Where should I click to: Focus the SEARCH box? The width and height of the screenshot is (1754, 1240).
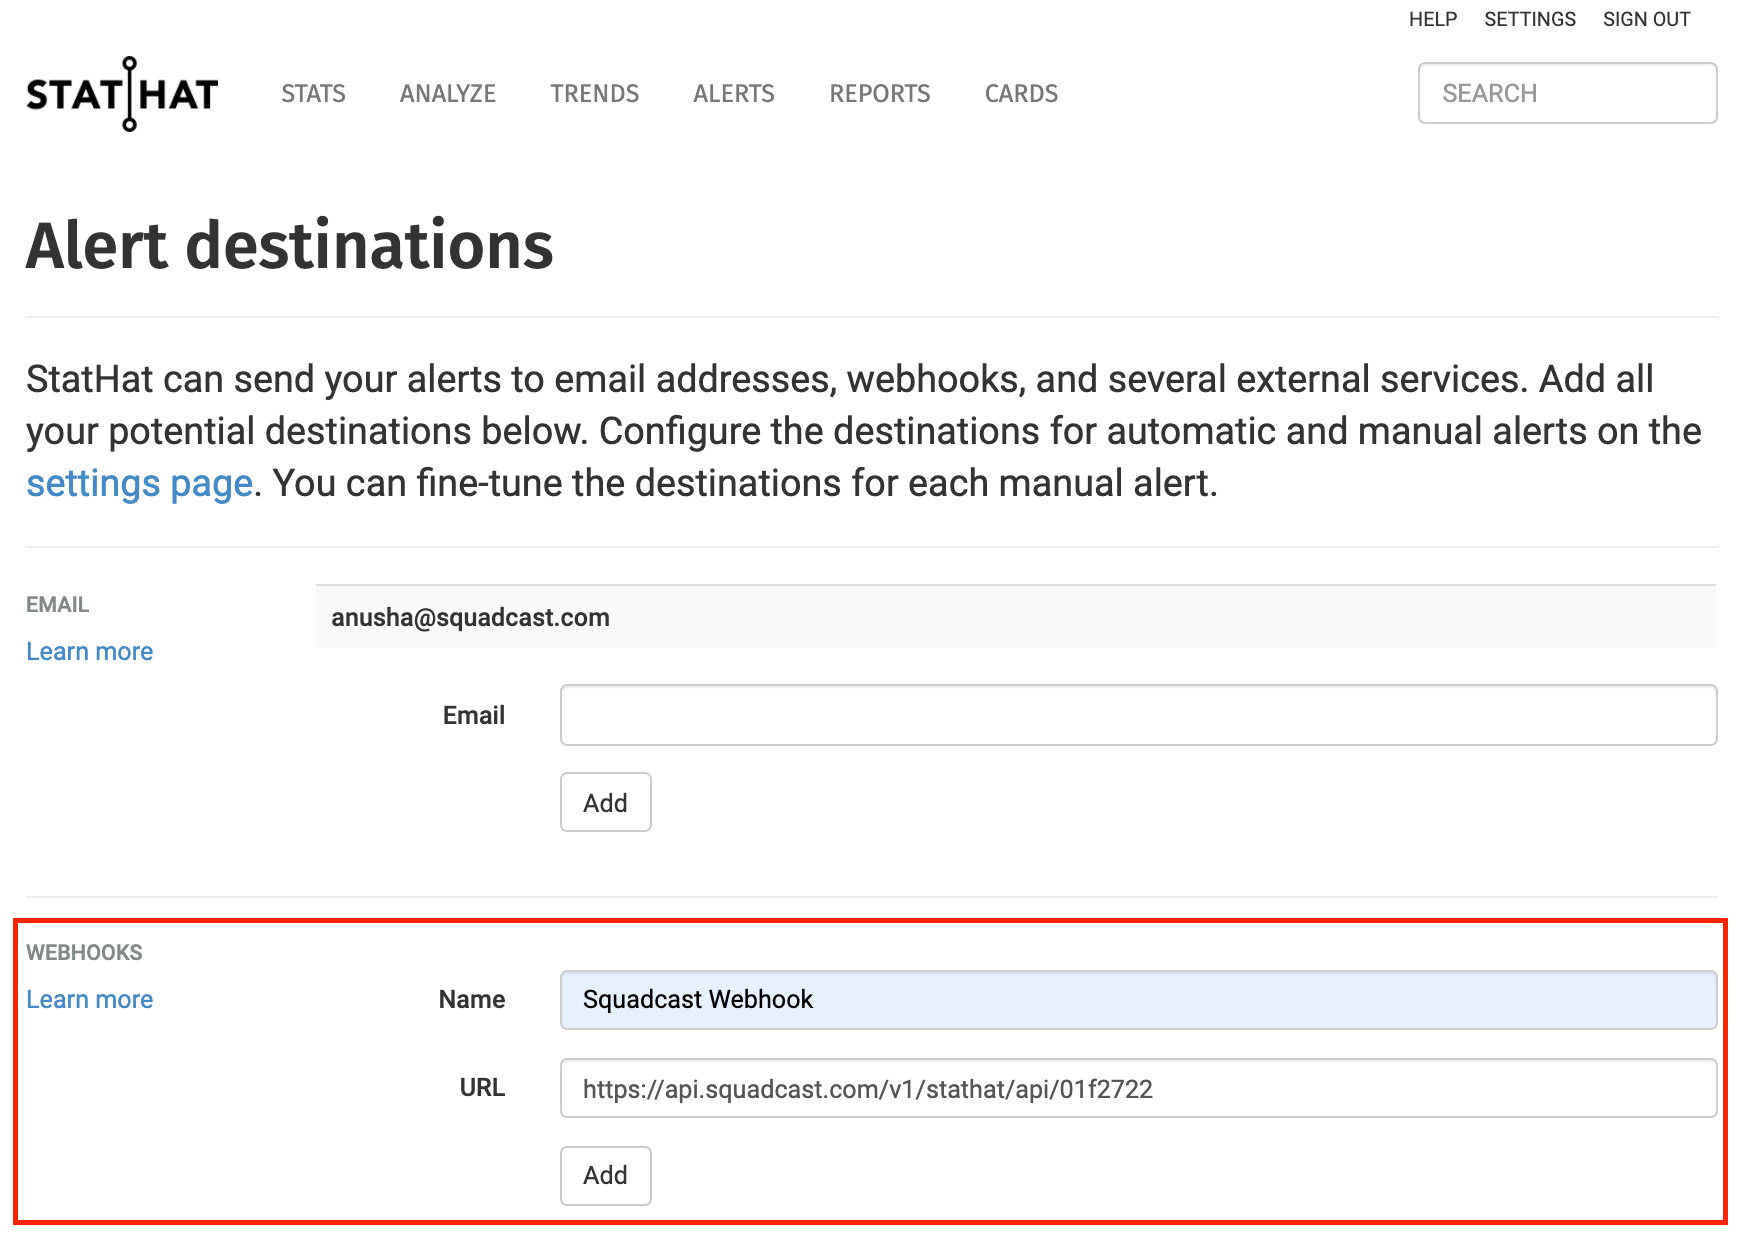[1567, 93]
